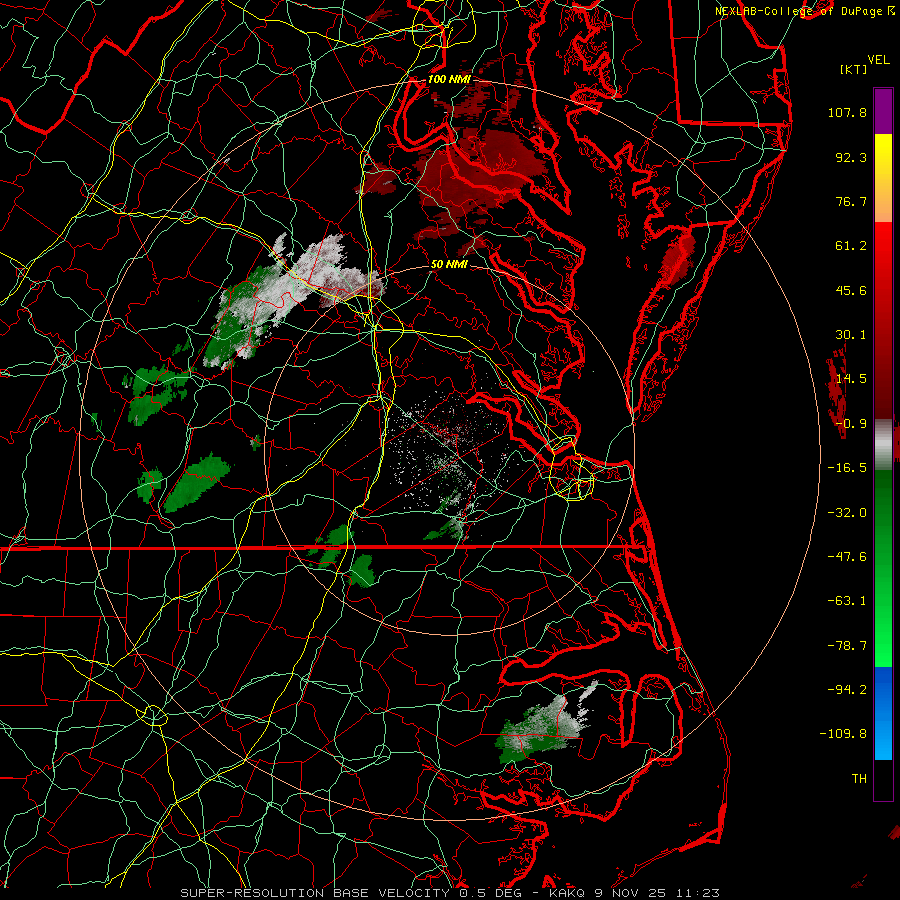Click the TH label on the legend
Screen dimensions: 900x900
tap(859, 779)
